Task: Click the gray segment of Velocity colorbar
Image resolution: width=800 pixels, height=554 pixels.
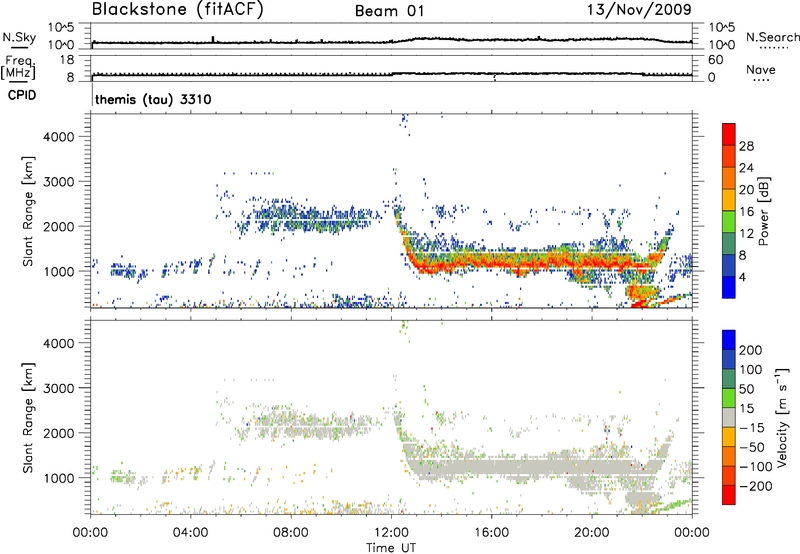Action: (729, 417)
